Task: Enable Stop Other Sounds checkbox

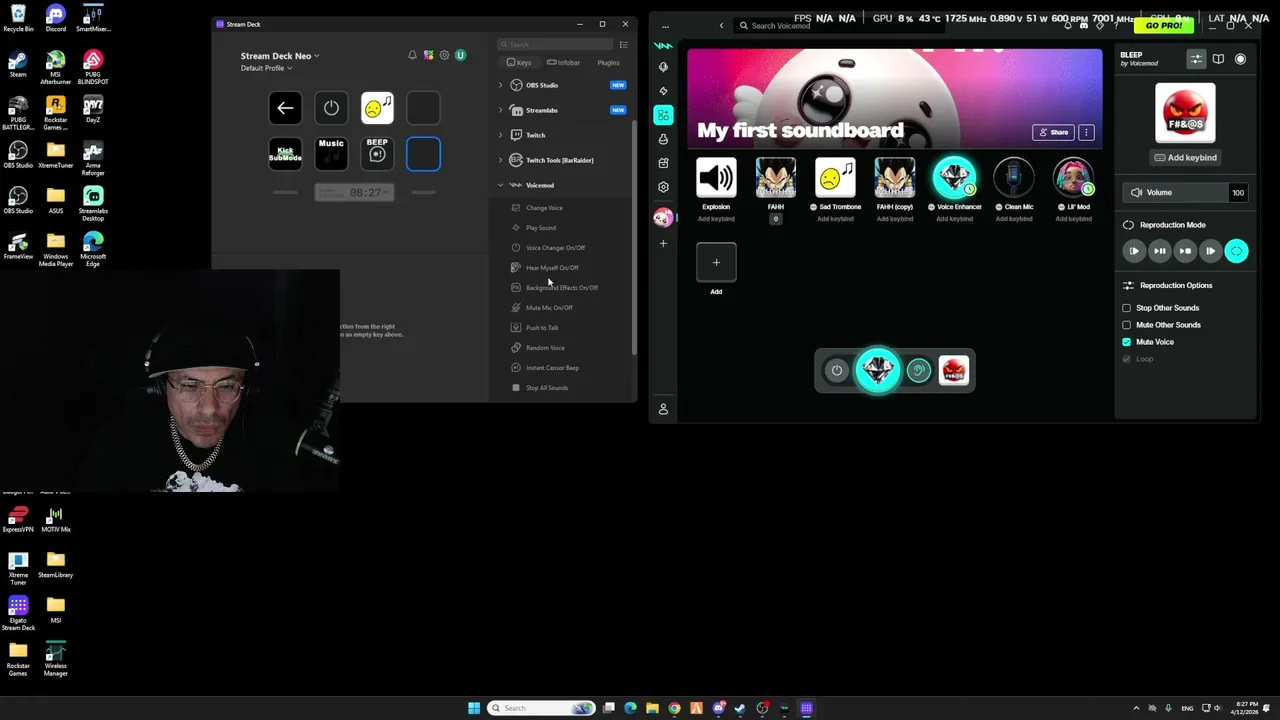Action: [1127, 308]
